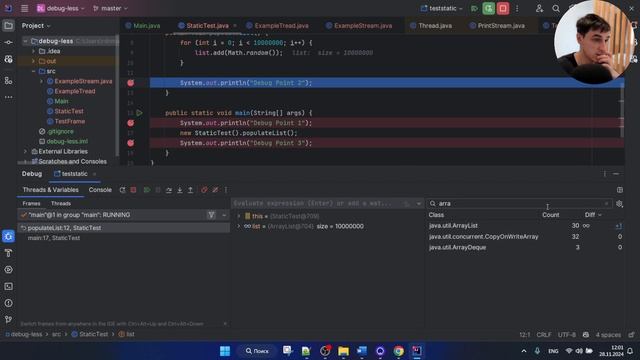
Task: Open the Run tool window icon
Action: (8, 270)
